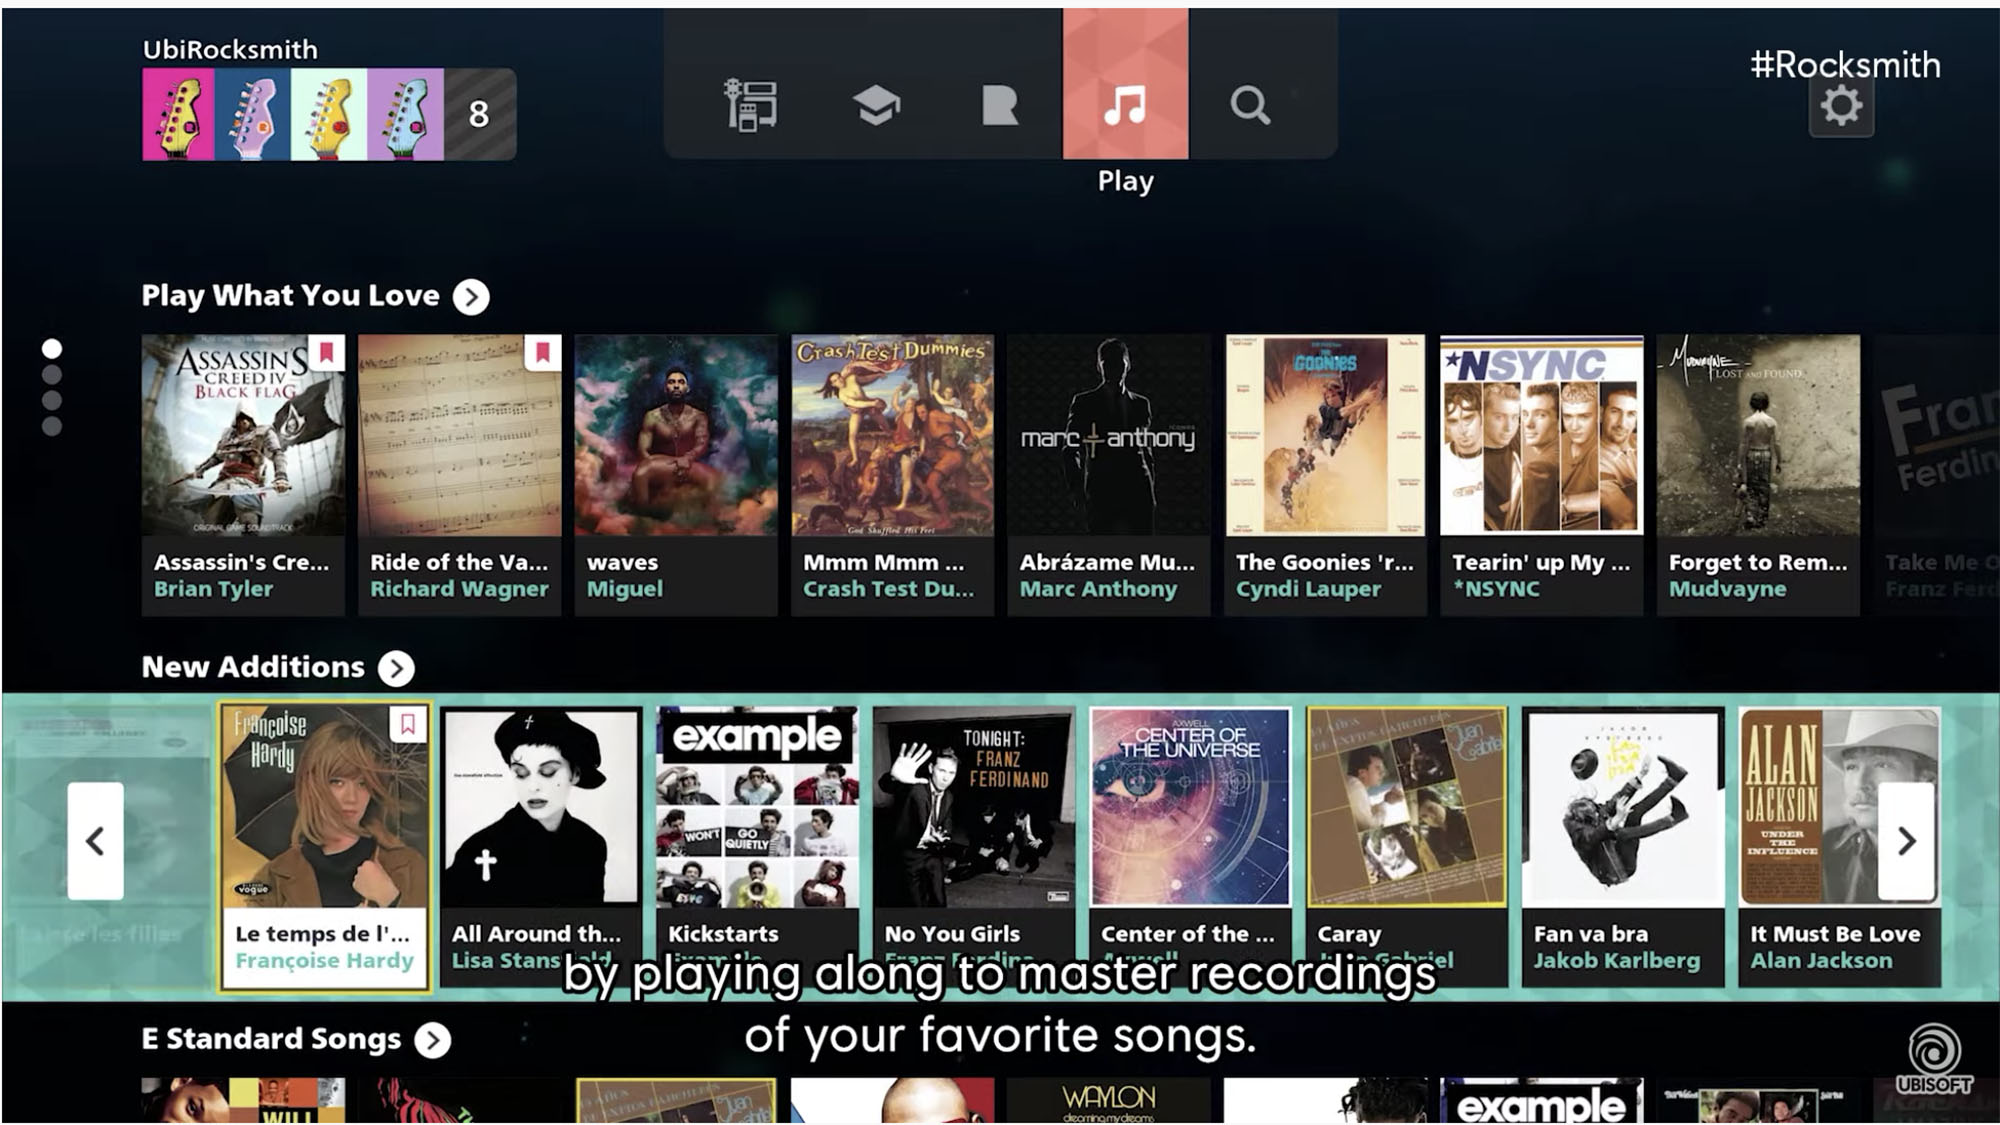Open Tearin' up My Heart by *NSYNC
Screen dimensions: 2000x1125
coord(1541,475)
